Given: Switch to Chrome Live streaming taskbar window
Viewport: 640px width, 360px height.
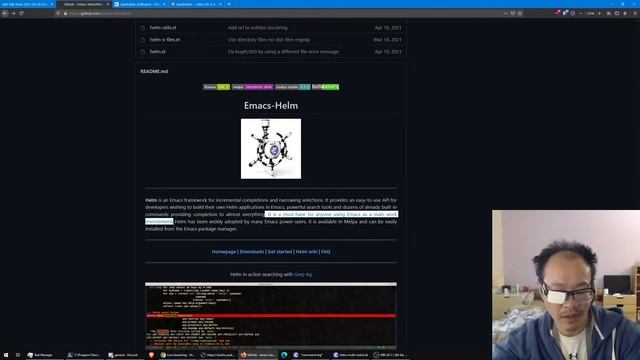Looking at the screenshot, I should tap(178, 355).
